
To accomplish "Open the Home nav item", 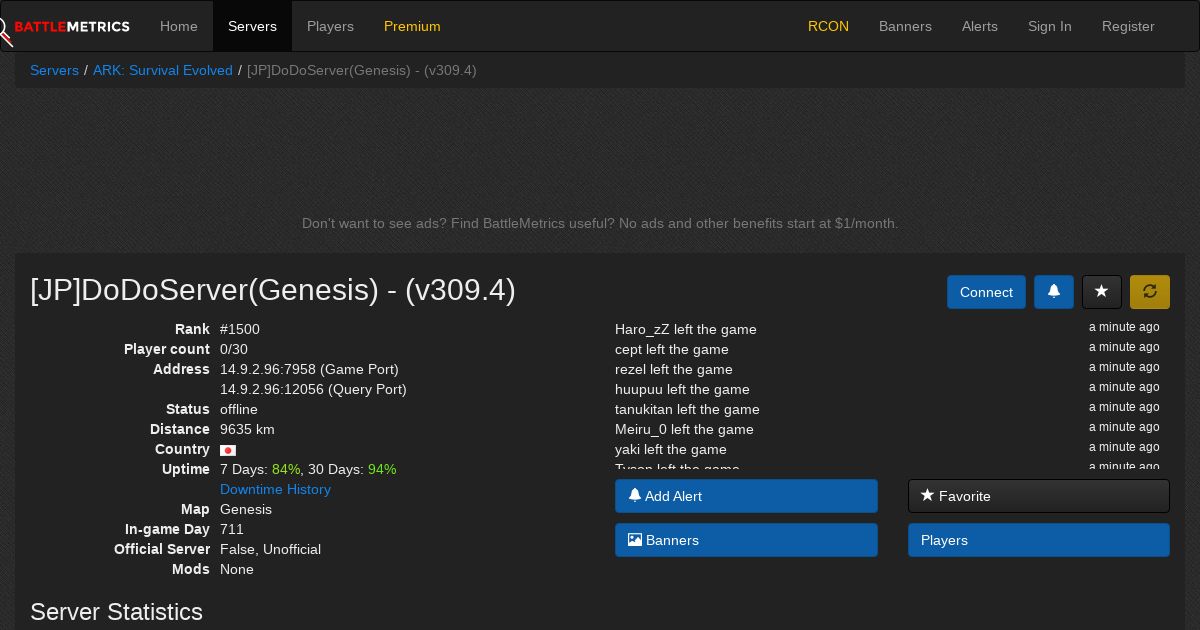I will pos(179,26).
